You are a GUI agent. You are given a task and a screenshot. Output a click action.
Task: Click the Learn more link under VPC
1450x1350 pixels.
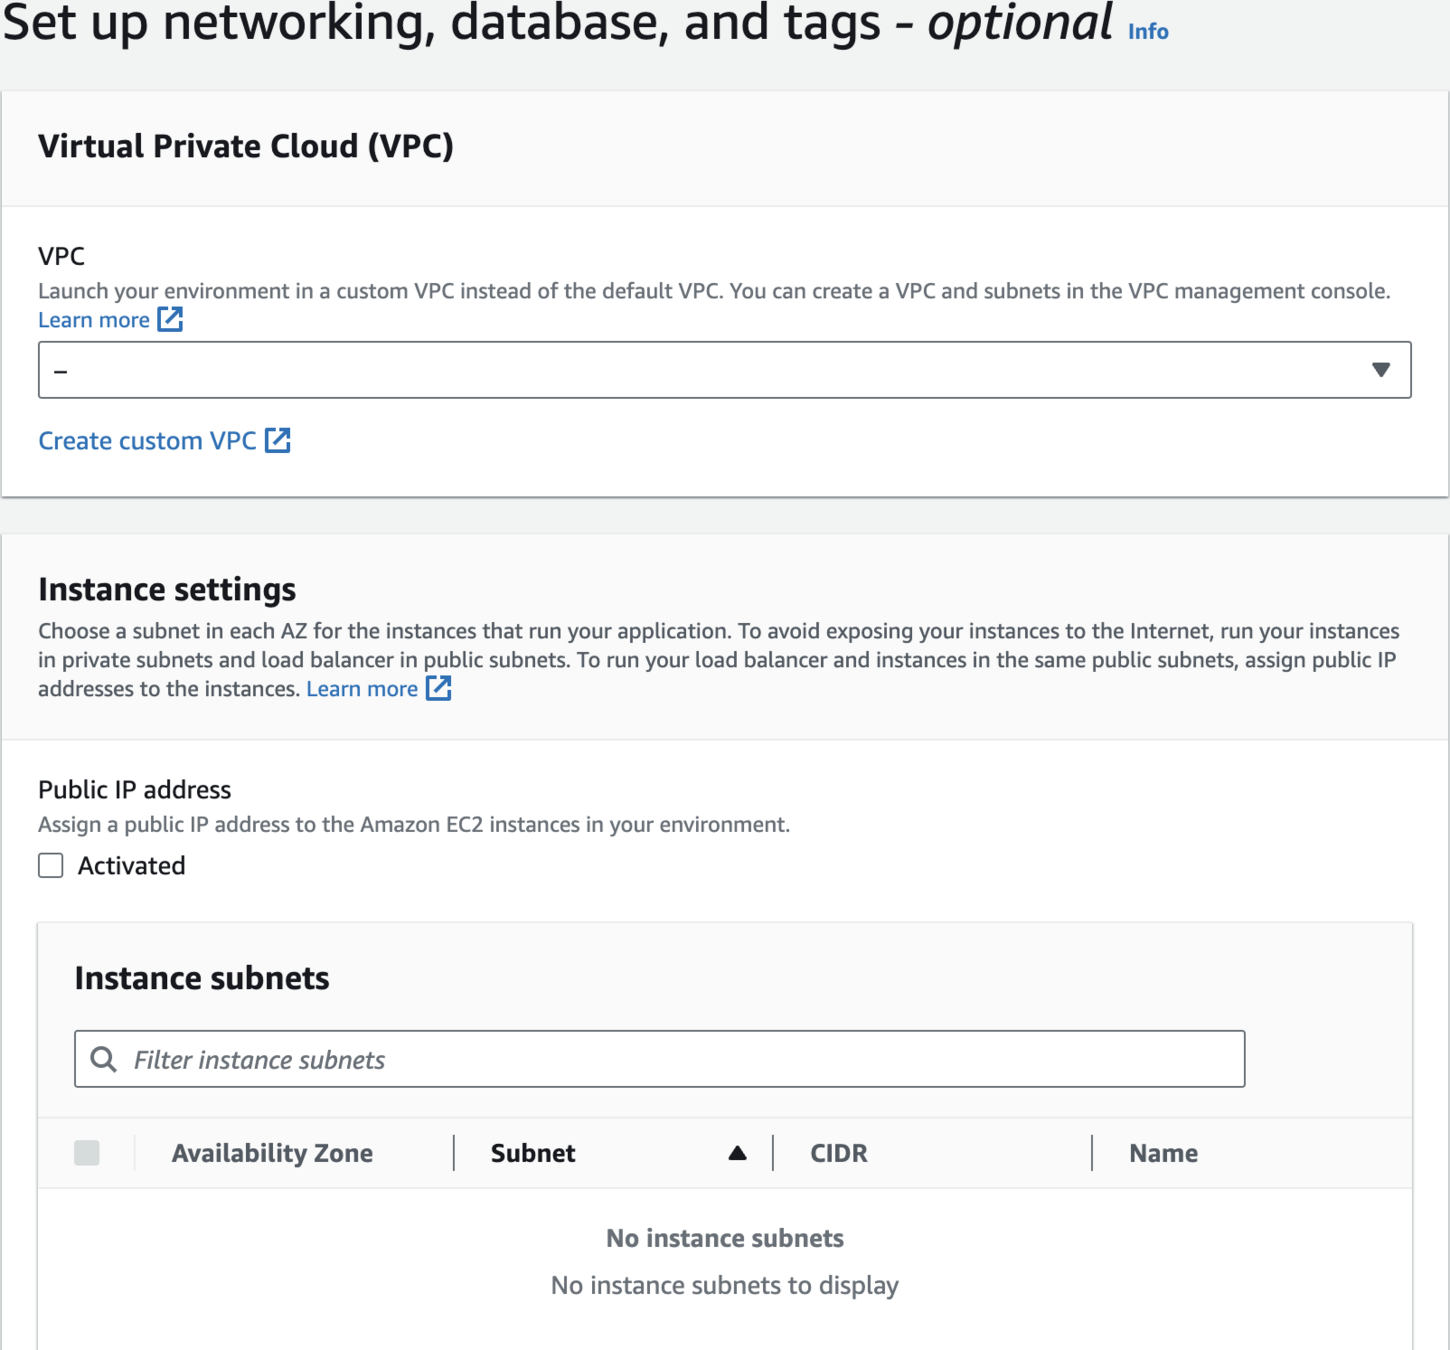[x=94, y=320]
